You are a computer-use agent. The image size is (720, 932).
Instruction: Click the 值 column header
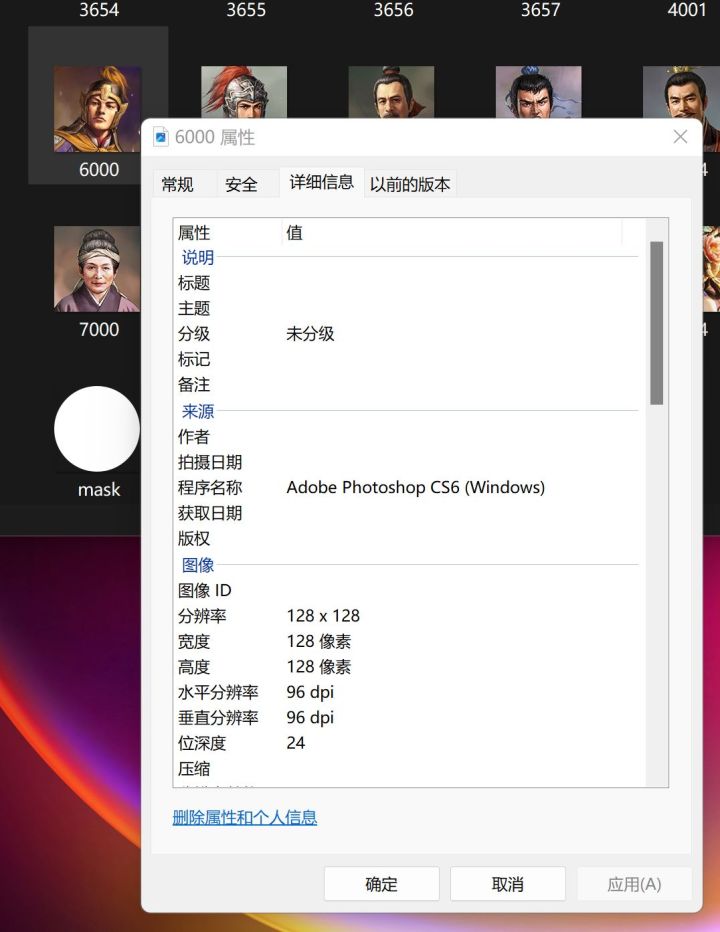pos(452,232)
